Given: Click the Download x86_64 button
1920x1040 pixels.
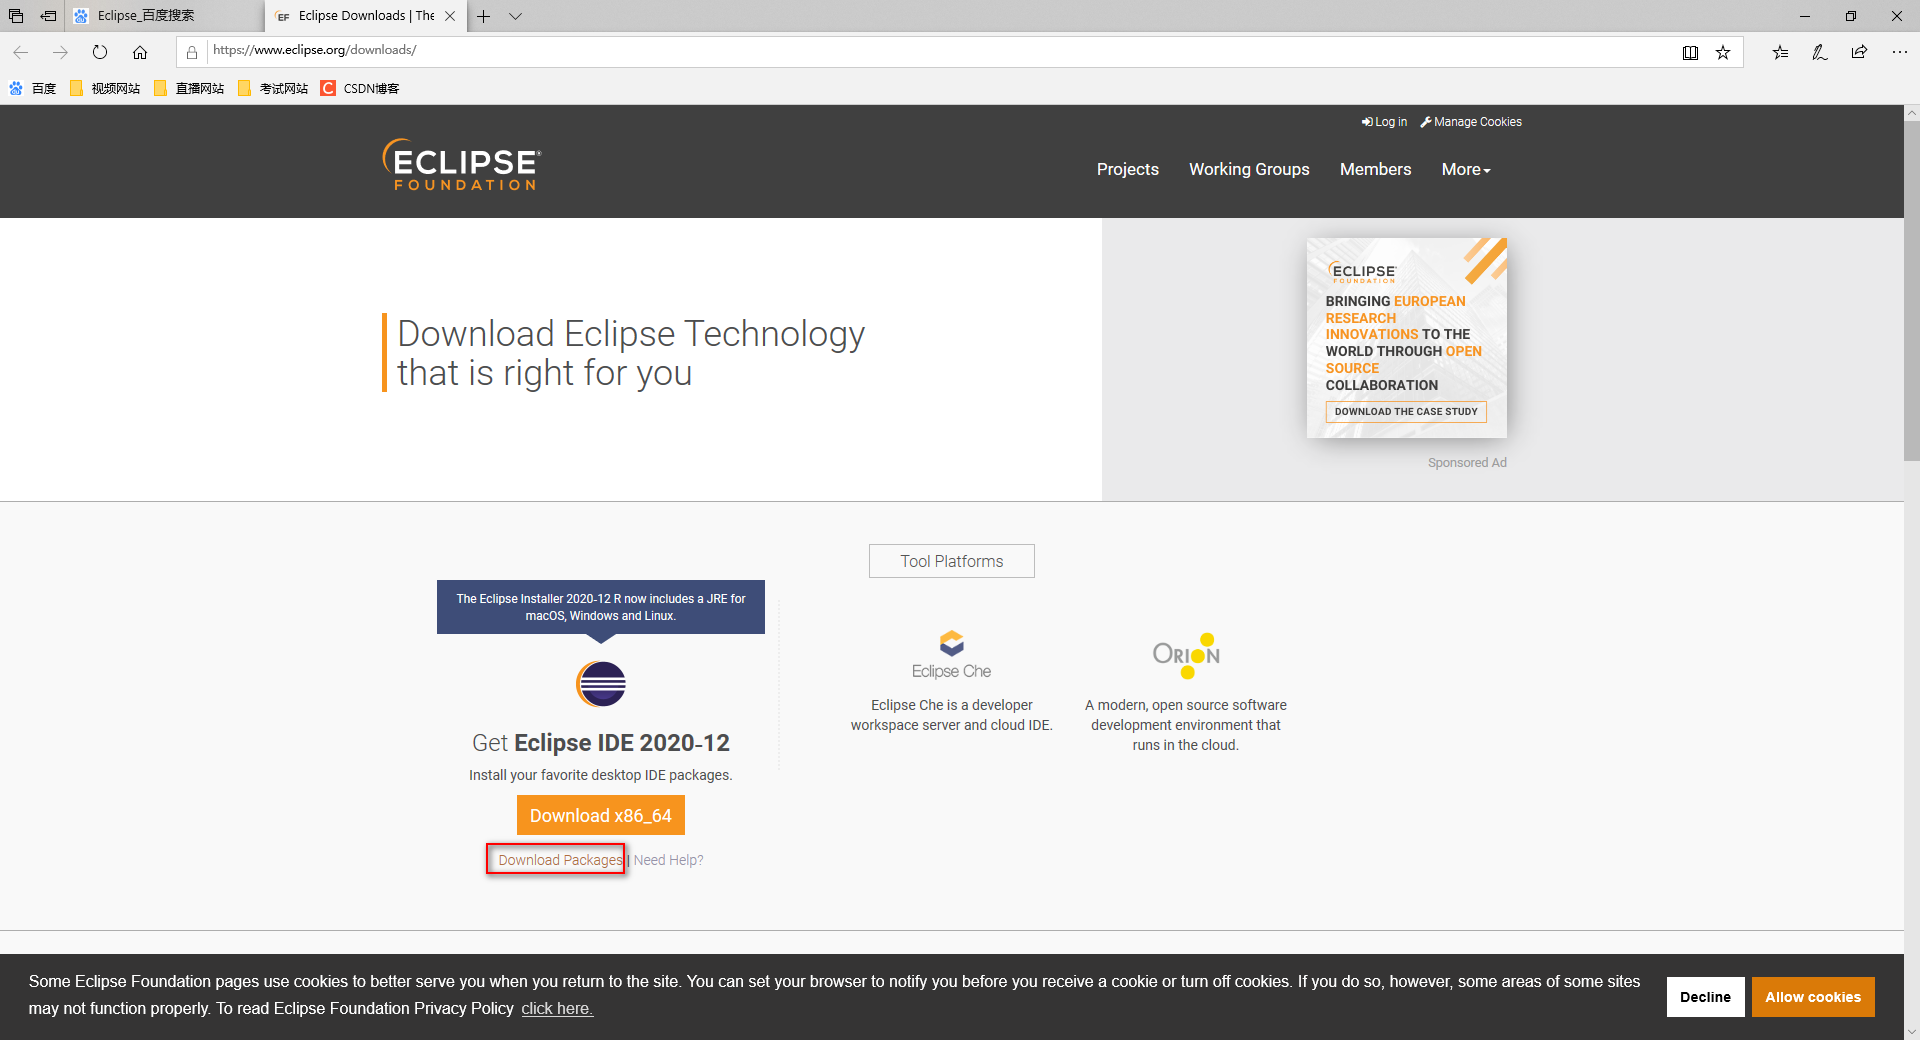Looking at the screenshot, I should coord(600,815).
